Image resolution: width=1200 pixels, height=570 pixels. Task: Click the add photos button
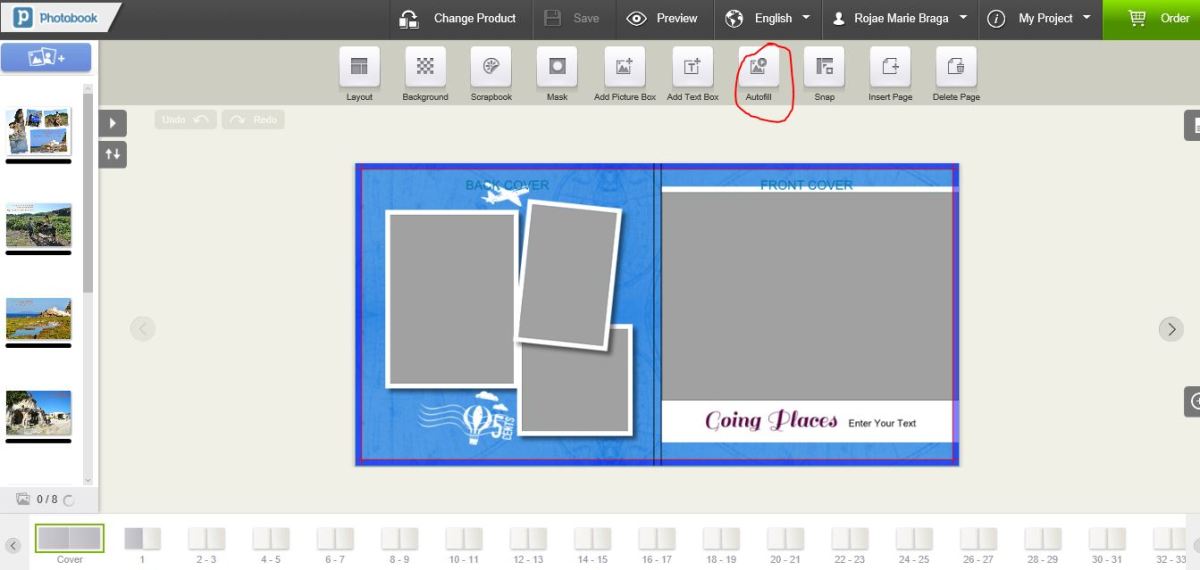(x=46, y=58)
